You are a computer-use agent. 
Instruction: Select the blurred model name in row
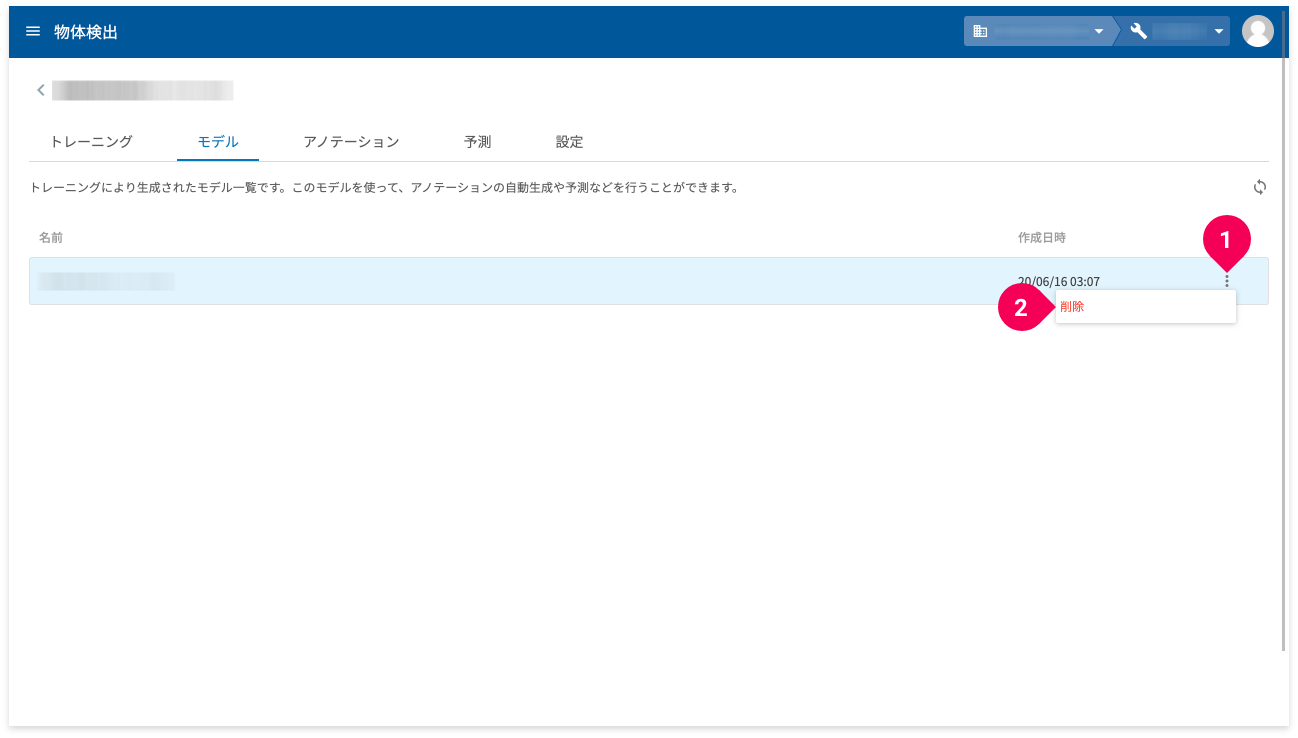pyautogui.click(x=106, y=282)
